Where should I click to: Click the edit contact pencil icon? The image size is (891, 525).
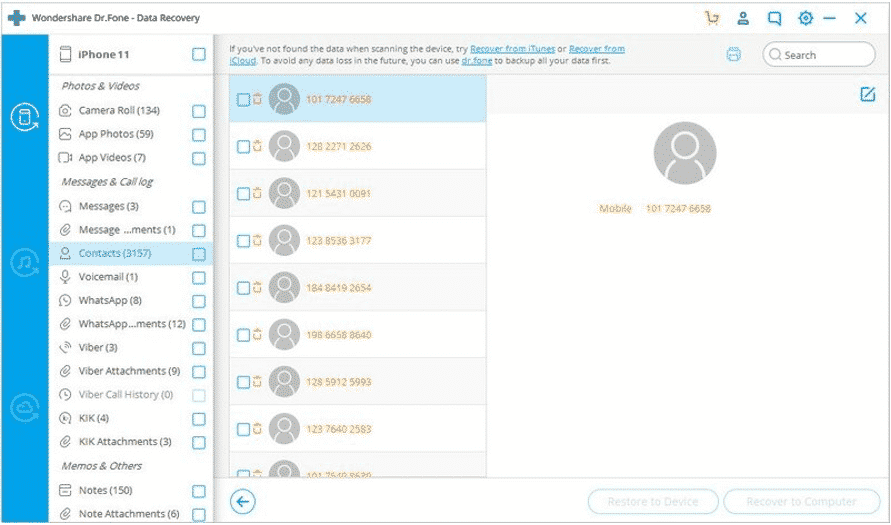[867, 94]
